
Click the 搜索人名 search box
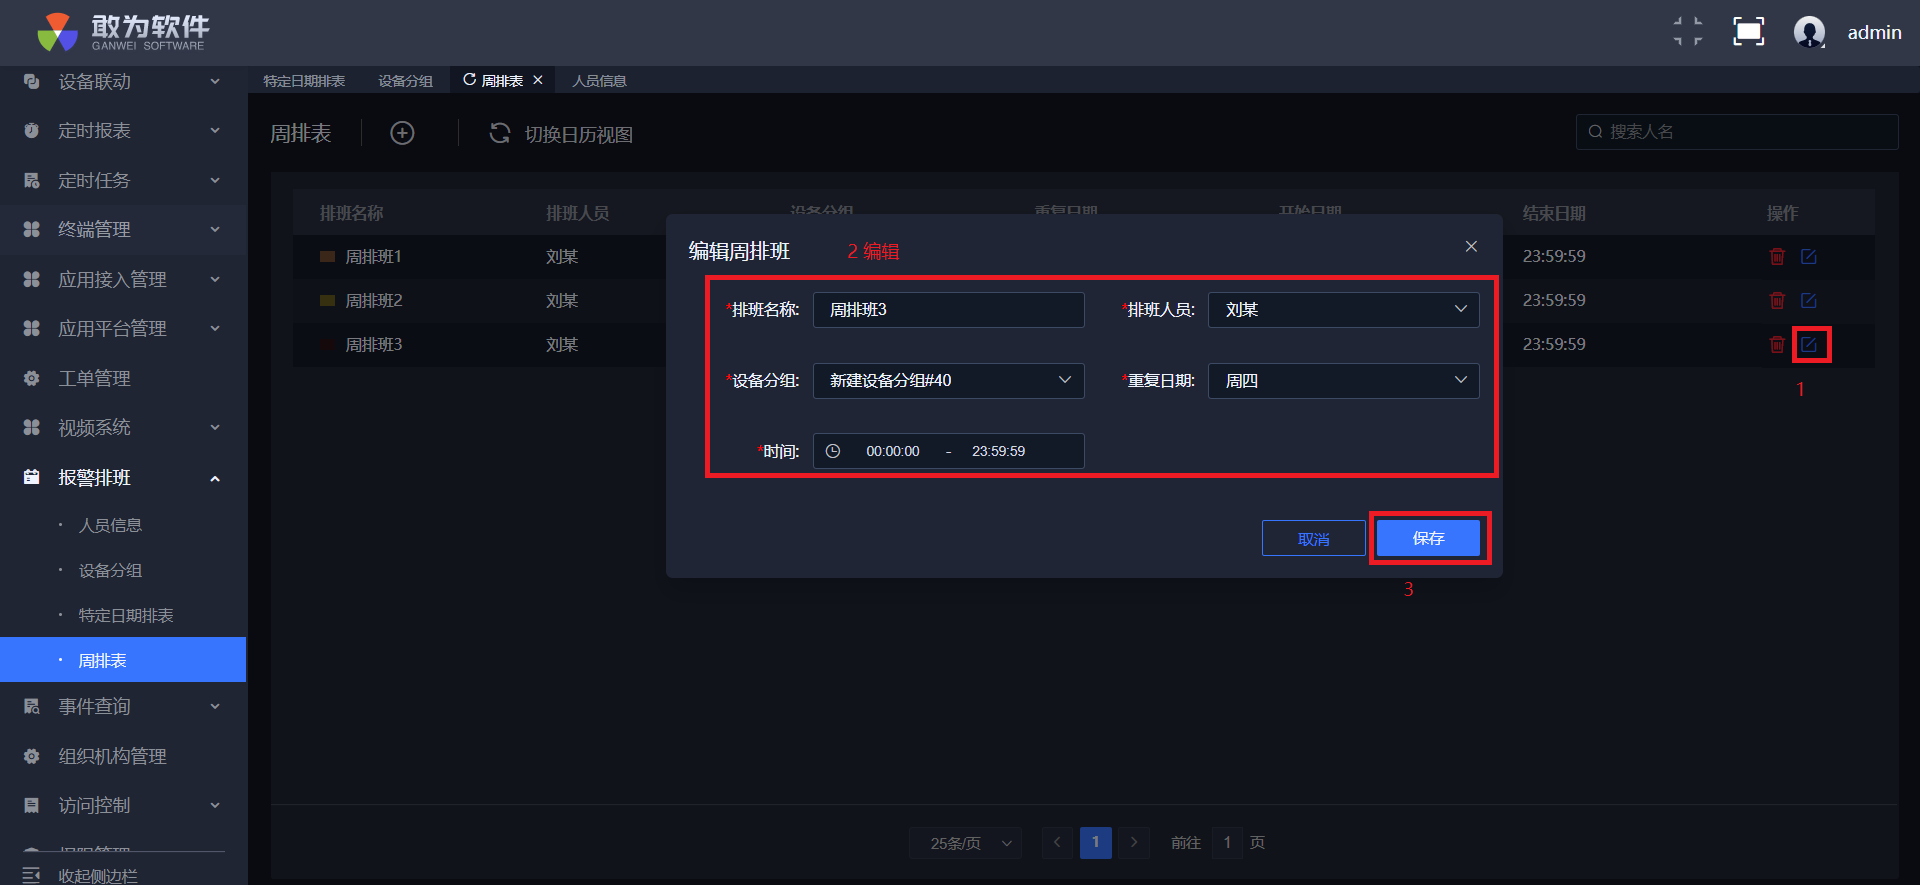click(x=1737, y=132)
